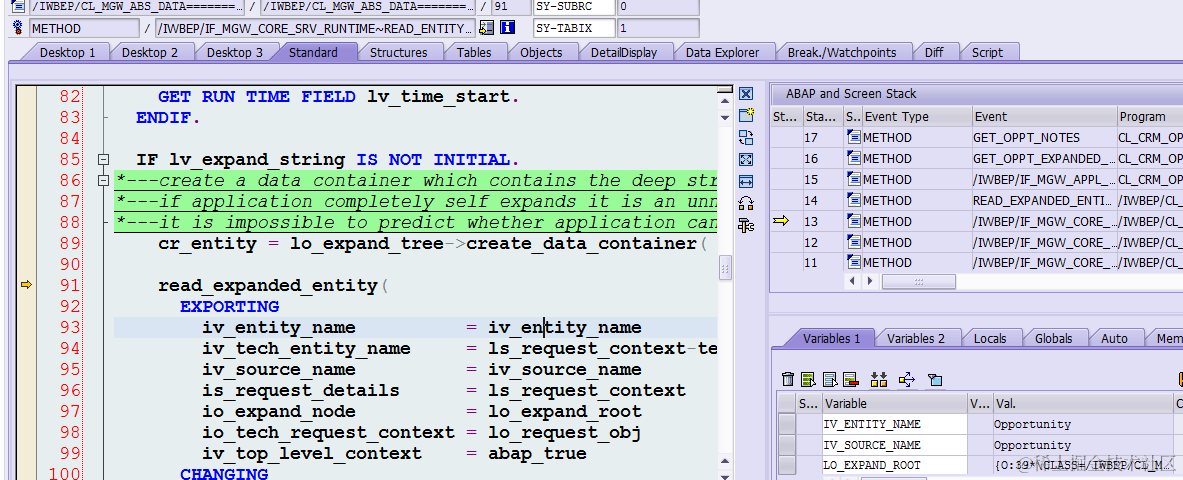Switch to Desktop 1 tab
This screenshot has height=480, width=1183.
pos(67,52)
